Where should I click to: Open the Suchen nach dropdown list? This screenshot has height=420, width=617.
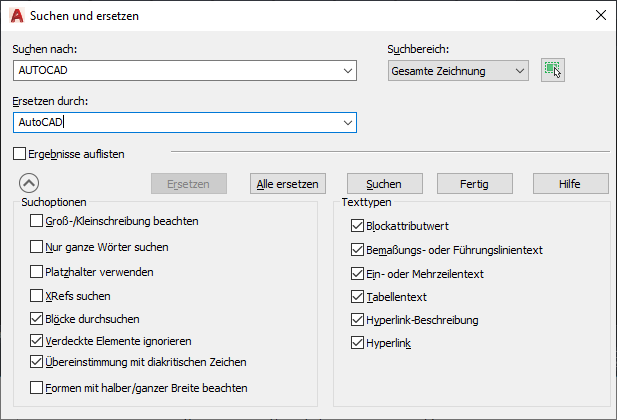(348, 71)
